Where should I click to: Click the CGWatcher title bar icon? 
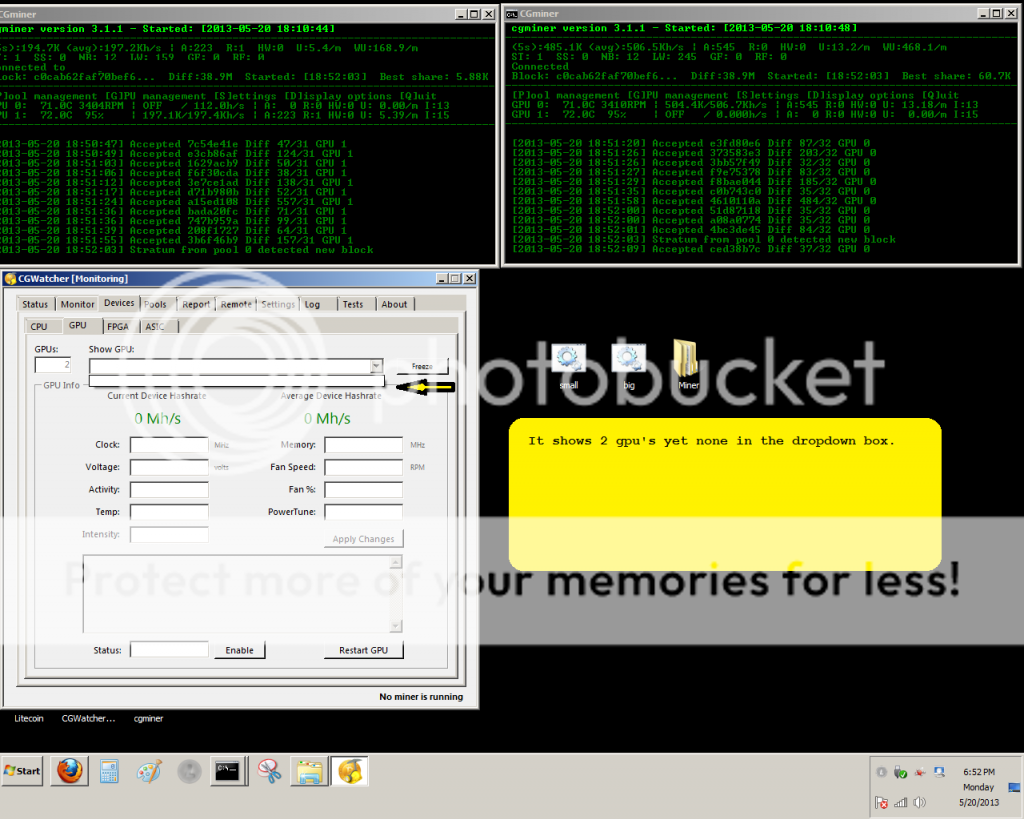click(x=10, y=279)
